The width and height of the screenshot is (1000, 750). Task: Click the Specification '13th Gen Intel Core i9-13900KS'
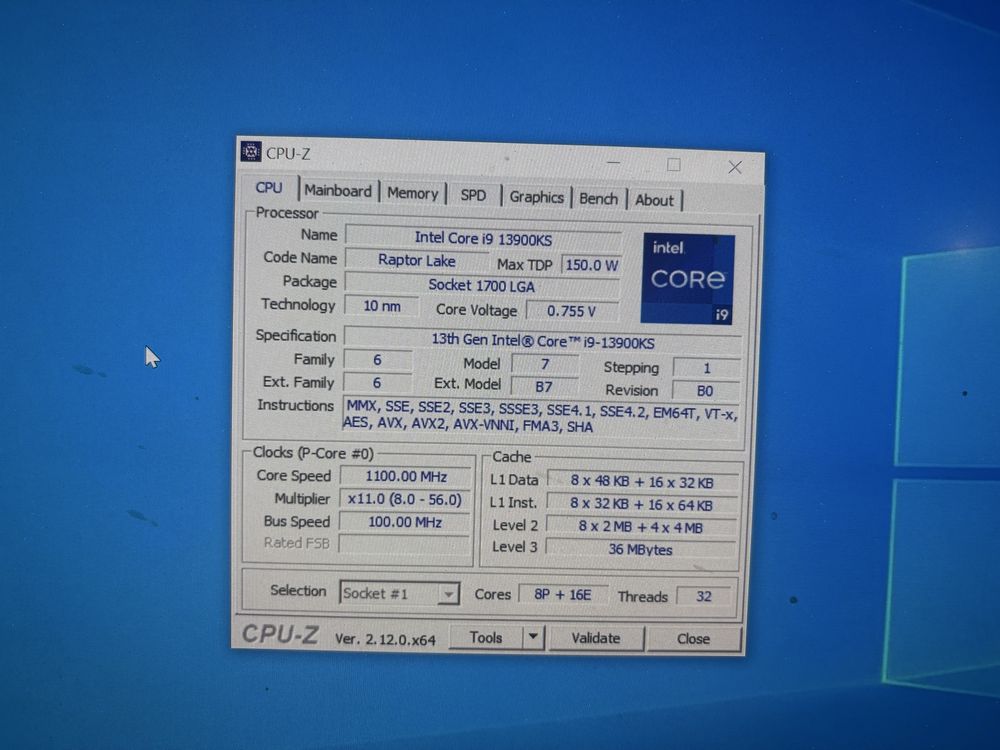click(x=543, y=341)
